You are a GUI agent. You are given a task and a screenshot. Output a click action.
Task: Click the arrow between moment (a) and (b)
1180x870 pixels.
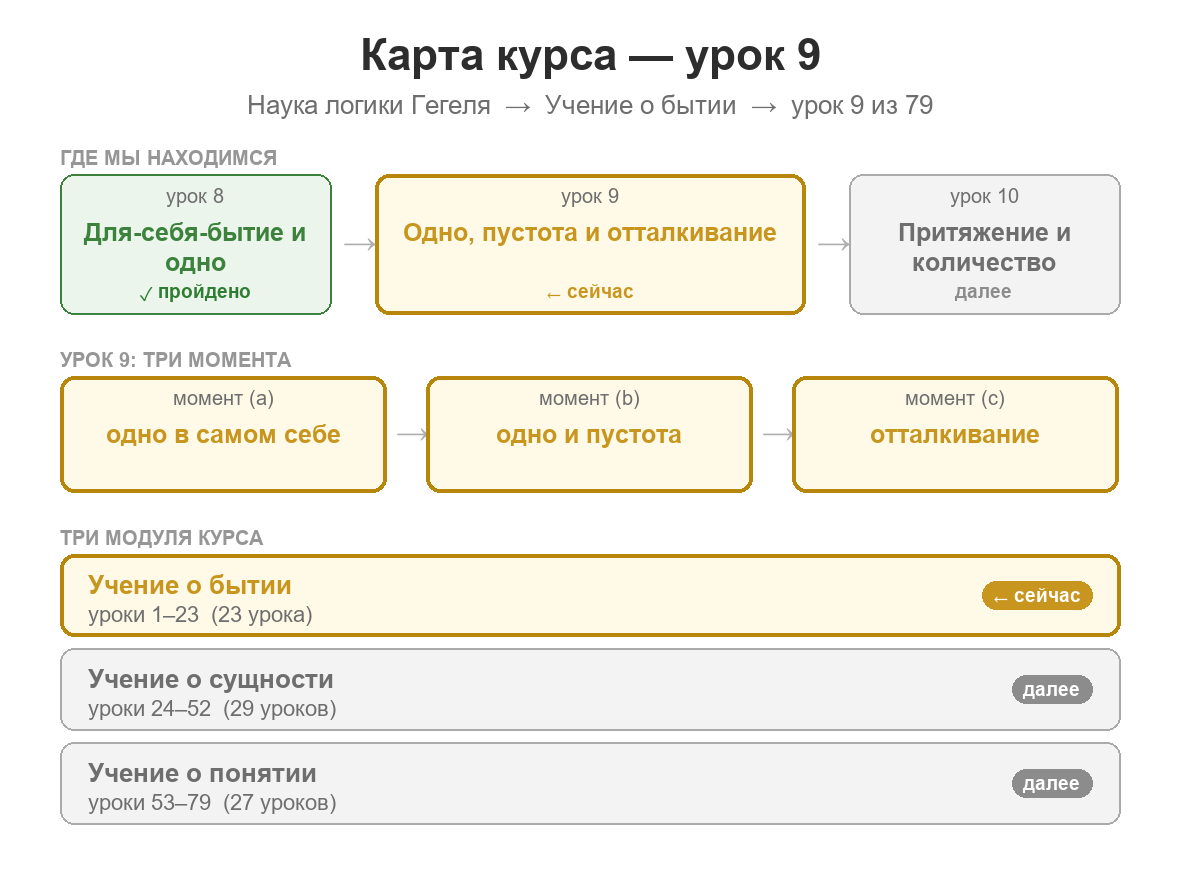pos(412,434)
